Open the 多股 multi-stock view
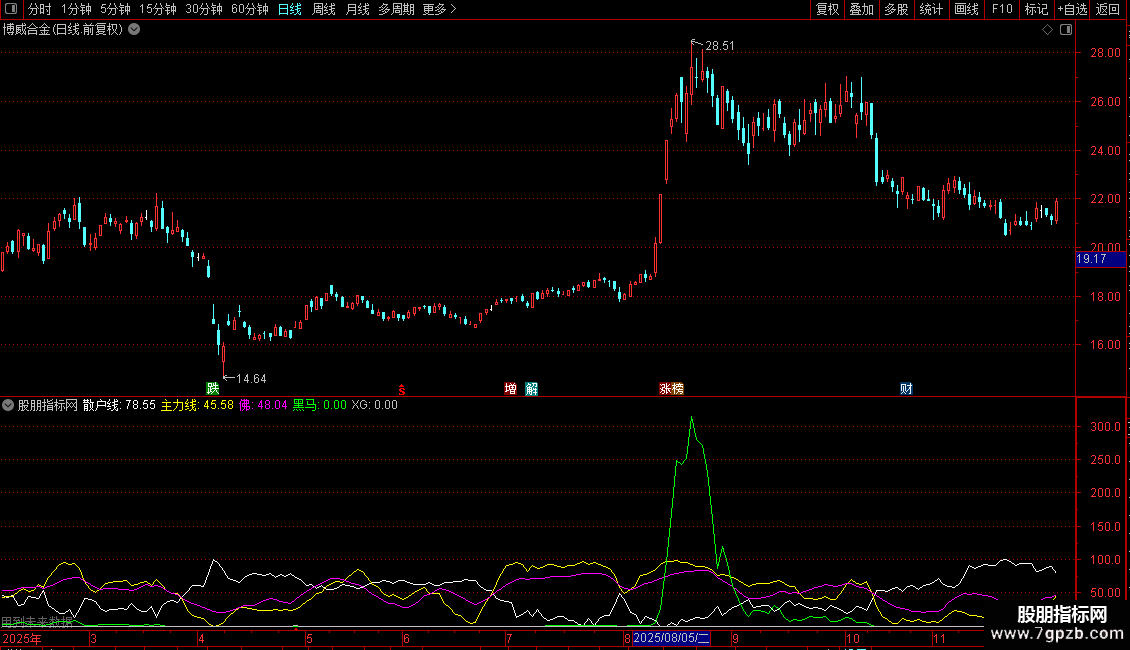 [896, 9]
